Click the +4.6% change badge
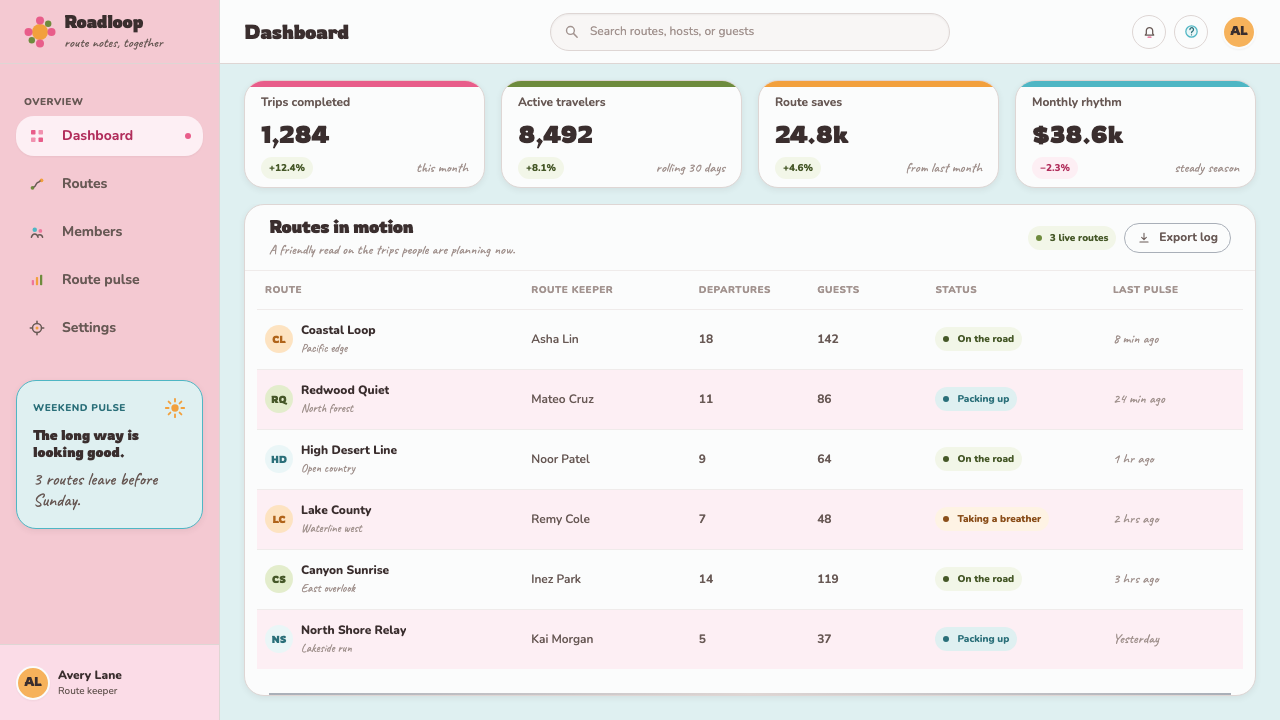1280x720 pixels. tap(798, 168)
